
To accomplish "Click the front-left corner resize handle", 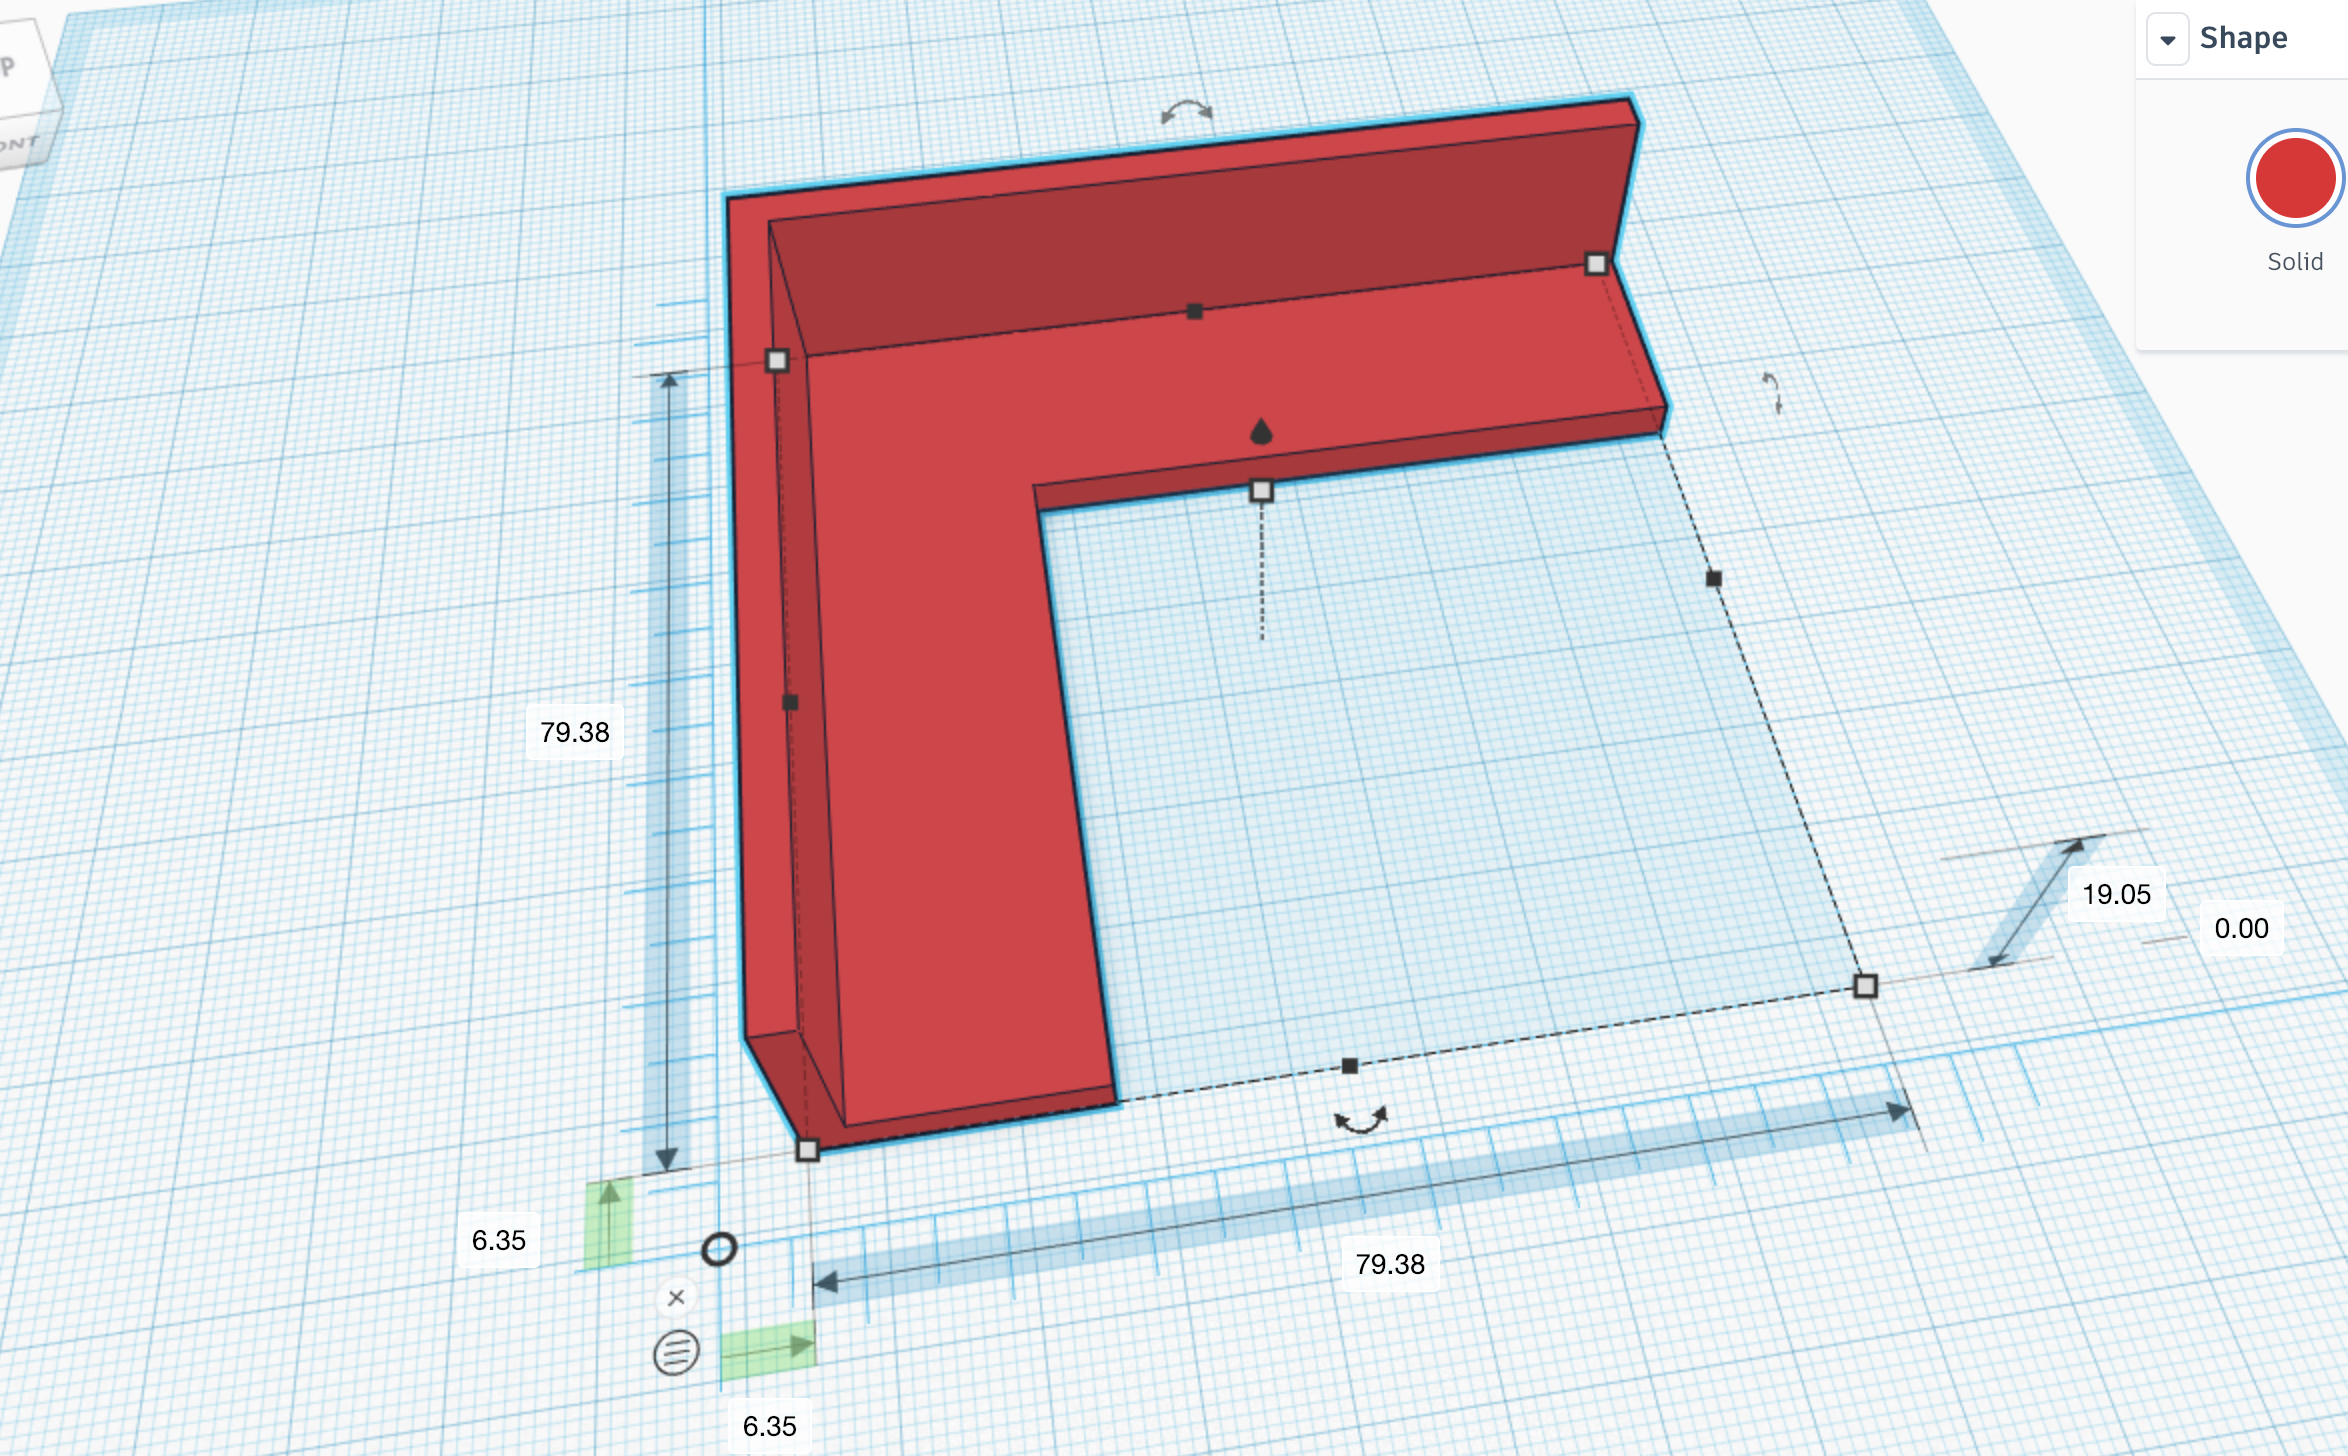I will 807,1150.
